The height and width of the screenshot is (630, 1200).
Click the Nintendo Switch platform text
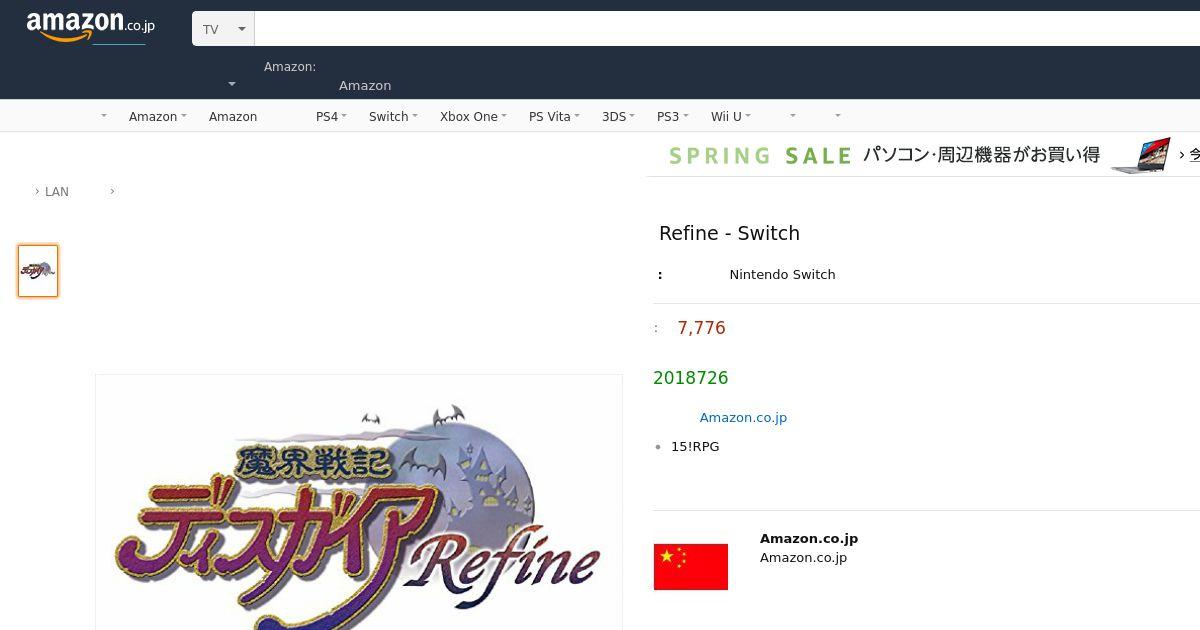782,274
